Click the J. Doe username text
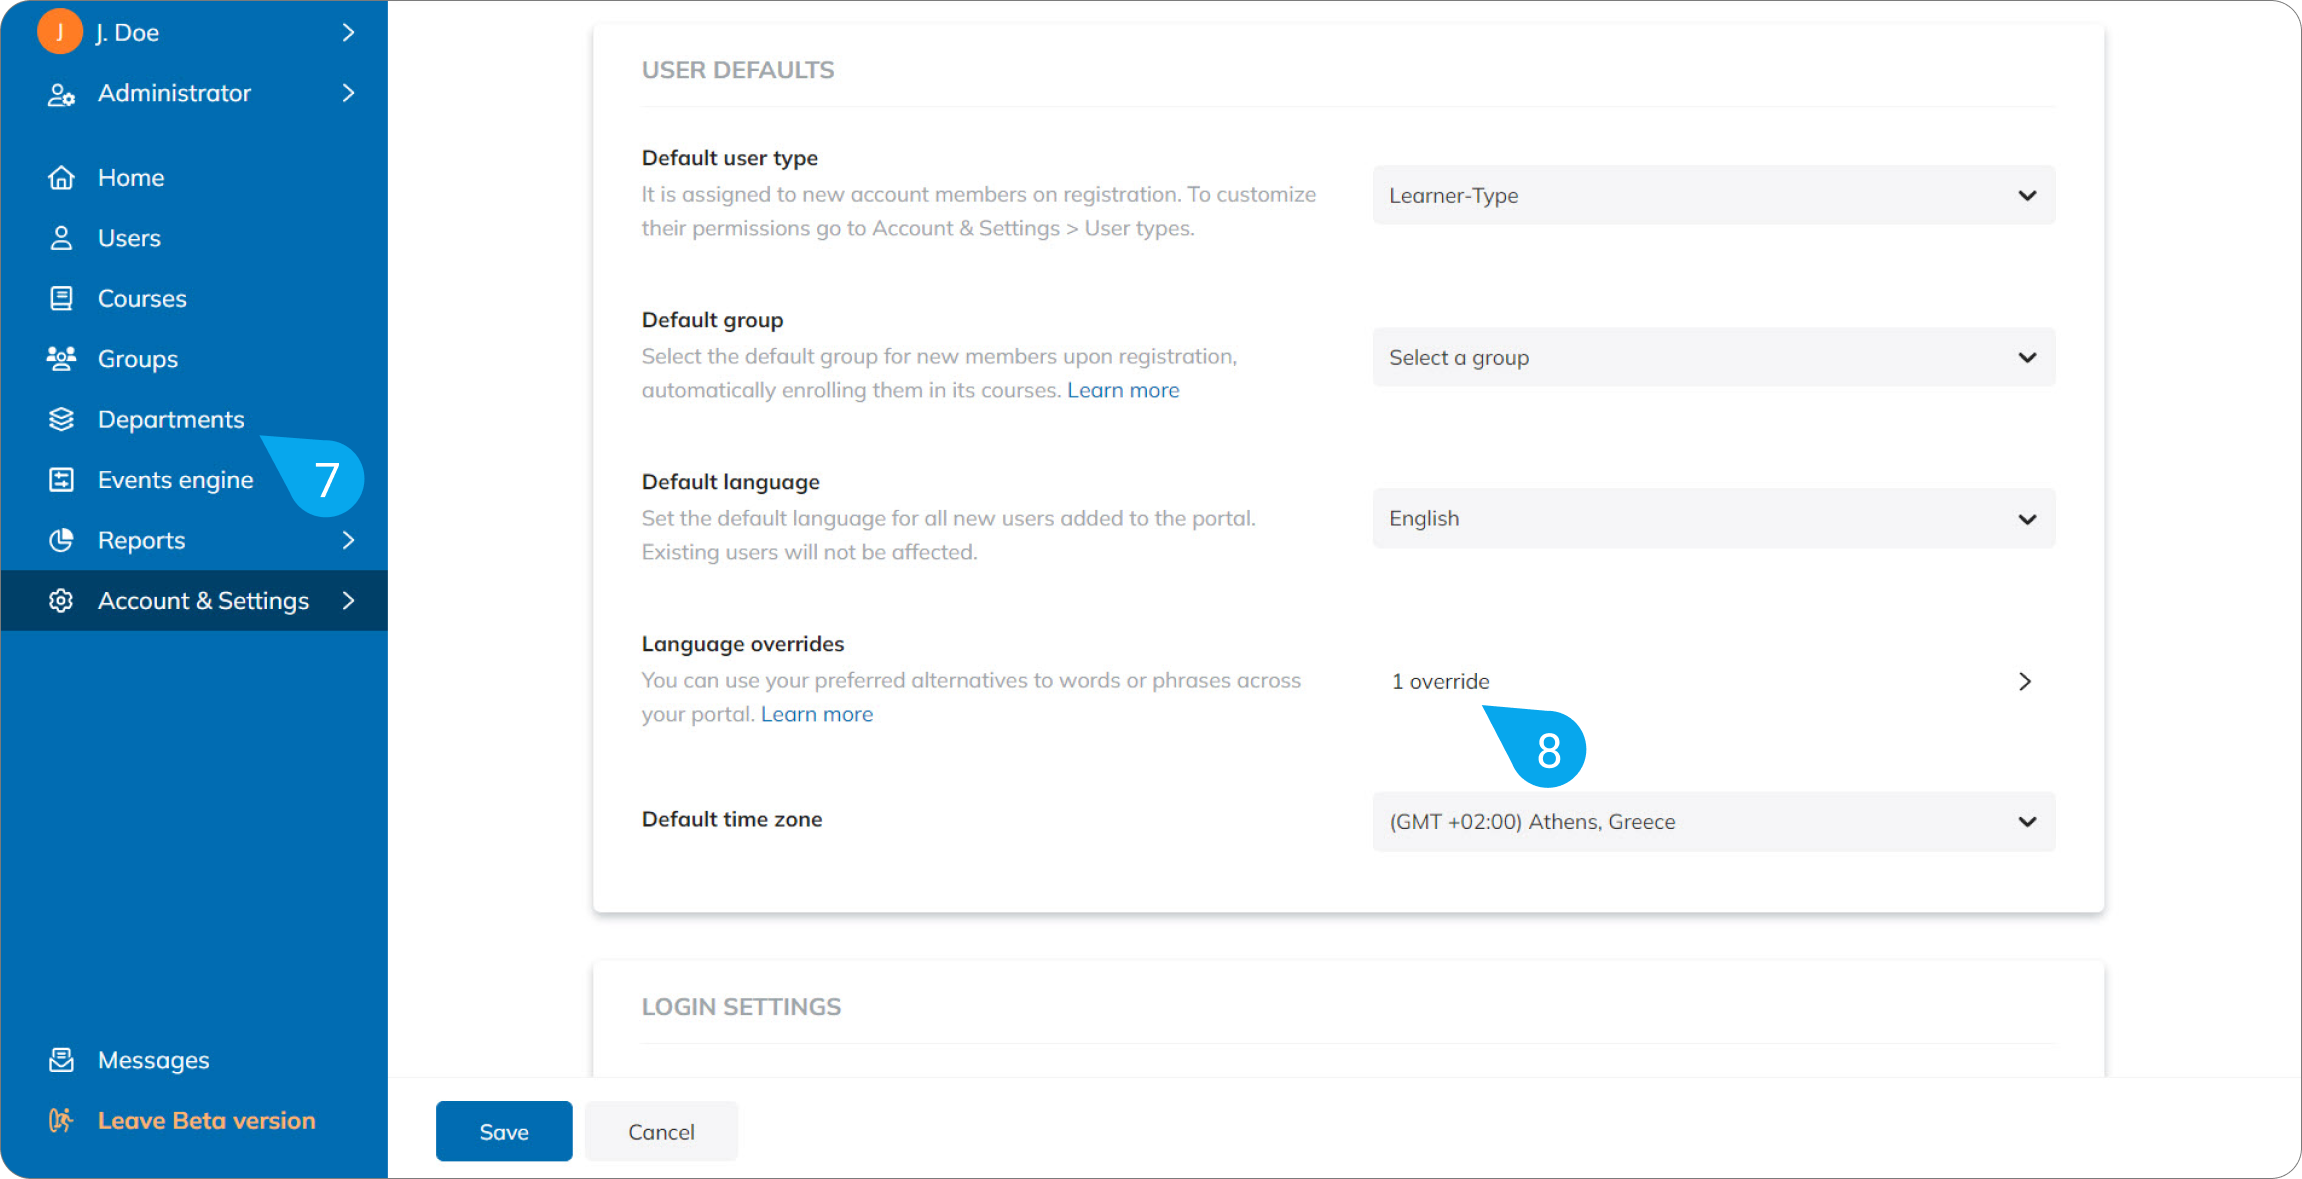Viewport: 2302px width, 1179px height. coord(127,33)
